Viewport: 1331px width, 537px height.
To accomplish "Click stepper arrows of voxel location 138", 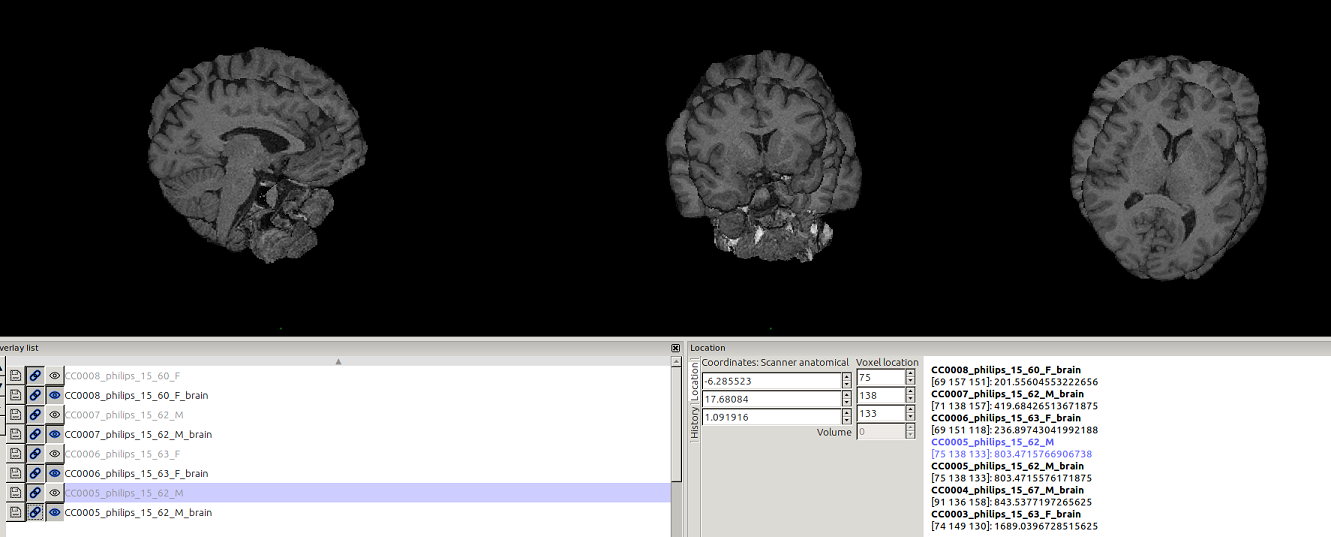I will pos(910,396).
